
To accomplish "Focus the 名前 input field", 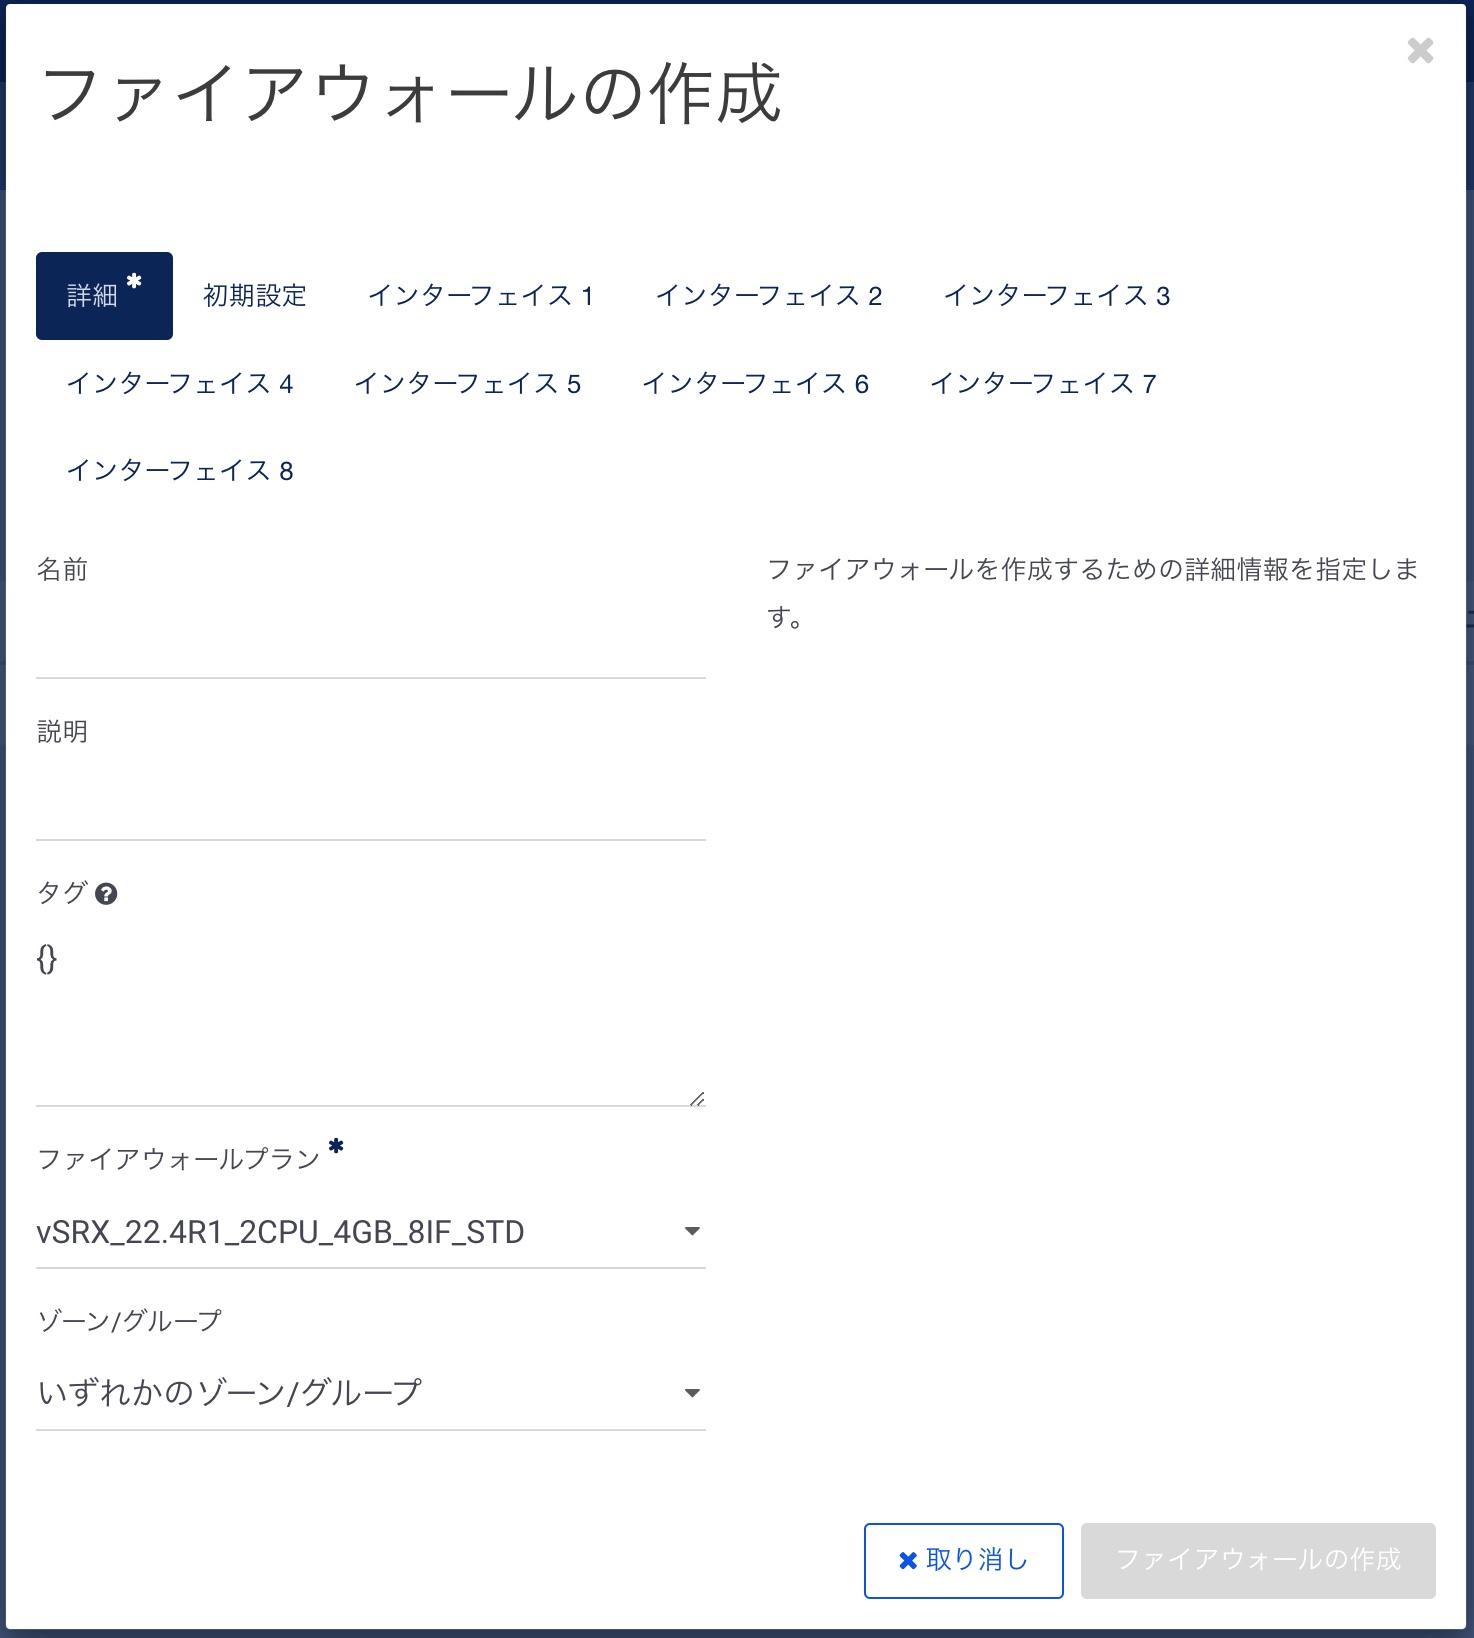I will (371, 642).
